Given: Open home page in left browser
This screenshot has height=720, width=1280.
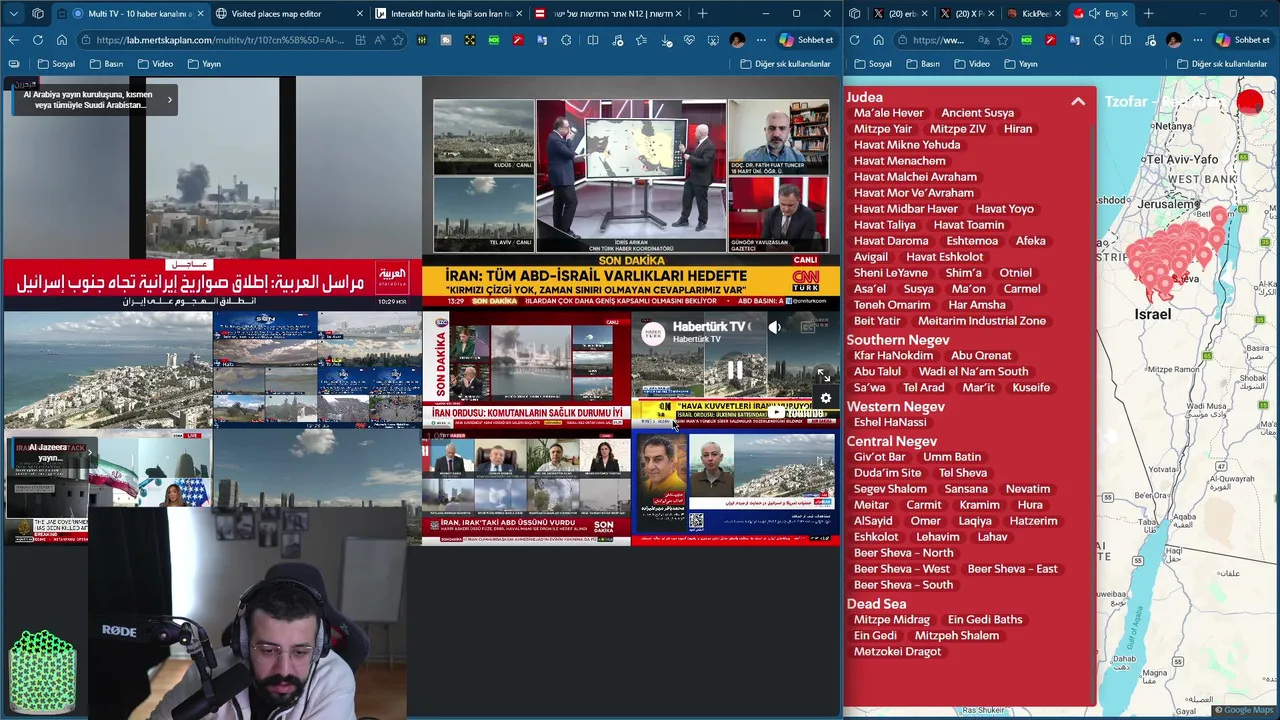Looking at the screenshot, I should point(62,40).
